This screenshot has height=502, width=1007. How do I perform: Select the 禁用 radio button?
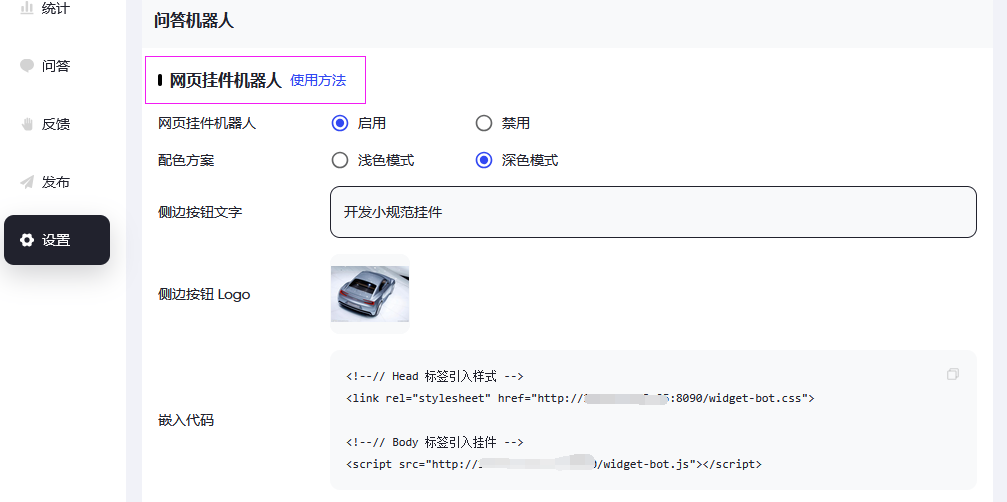pyautogui.click(x=484, y=123)
